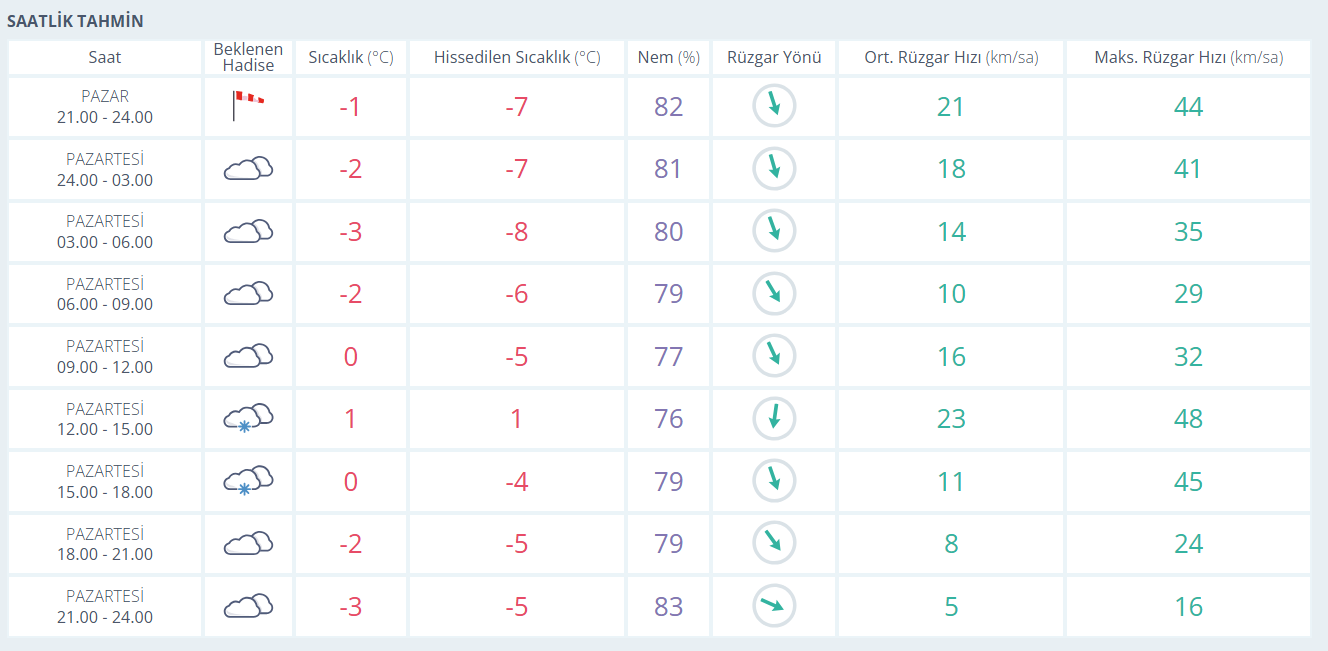Screen dimensions: 1328x651
Task: Click the "Saat" column header
Action: [x=105, y=58]
